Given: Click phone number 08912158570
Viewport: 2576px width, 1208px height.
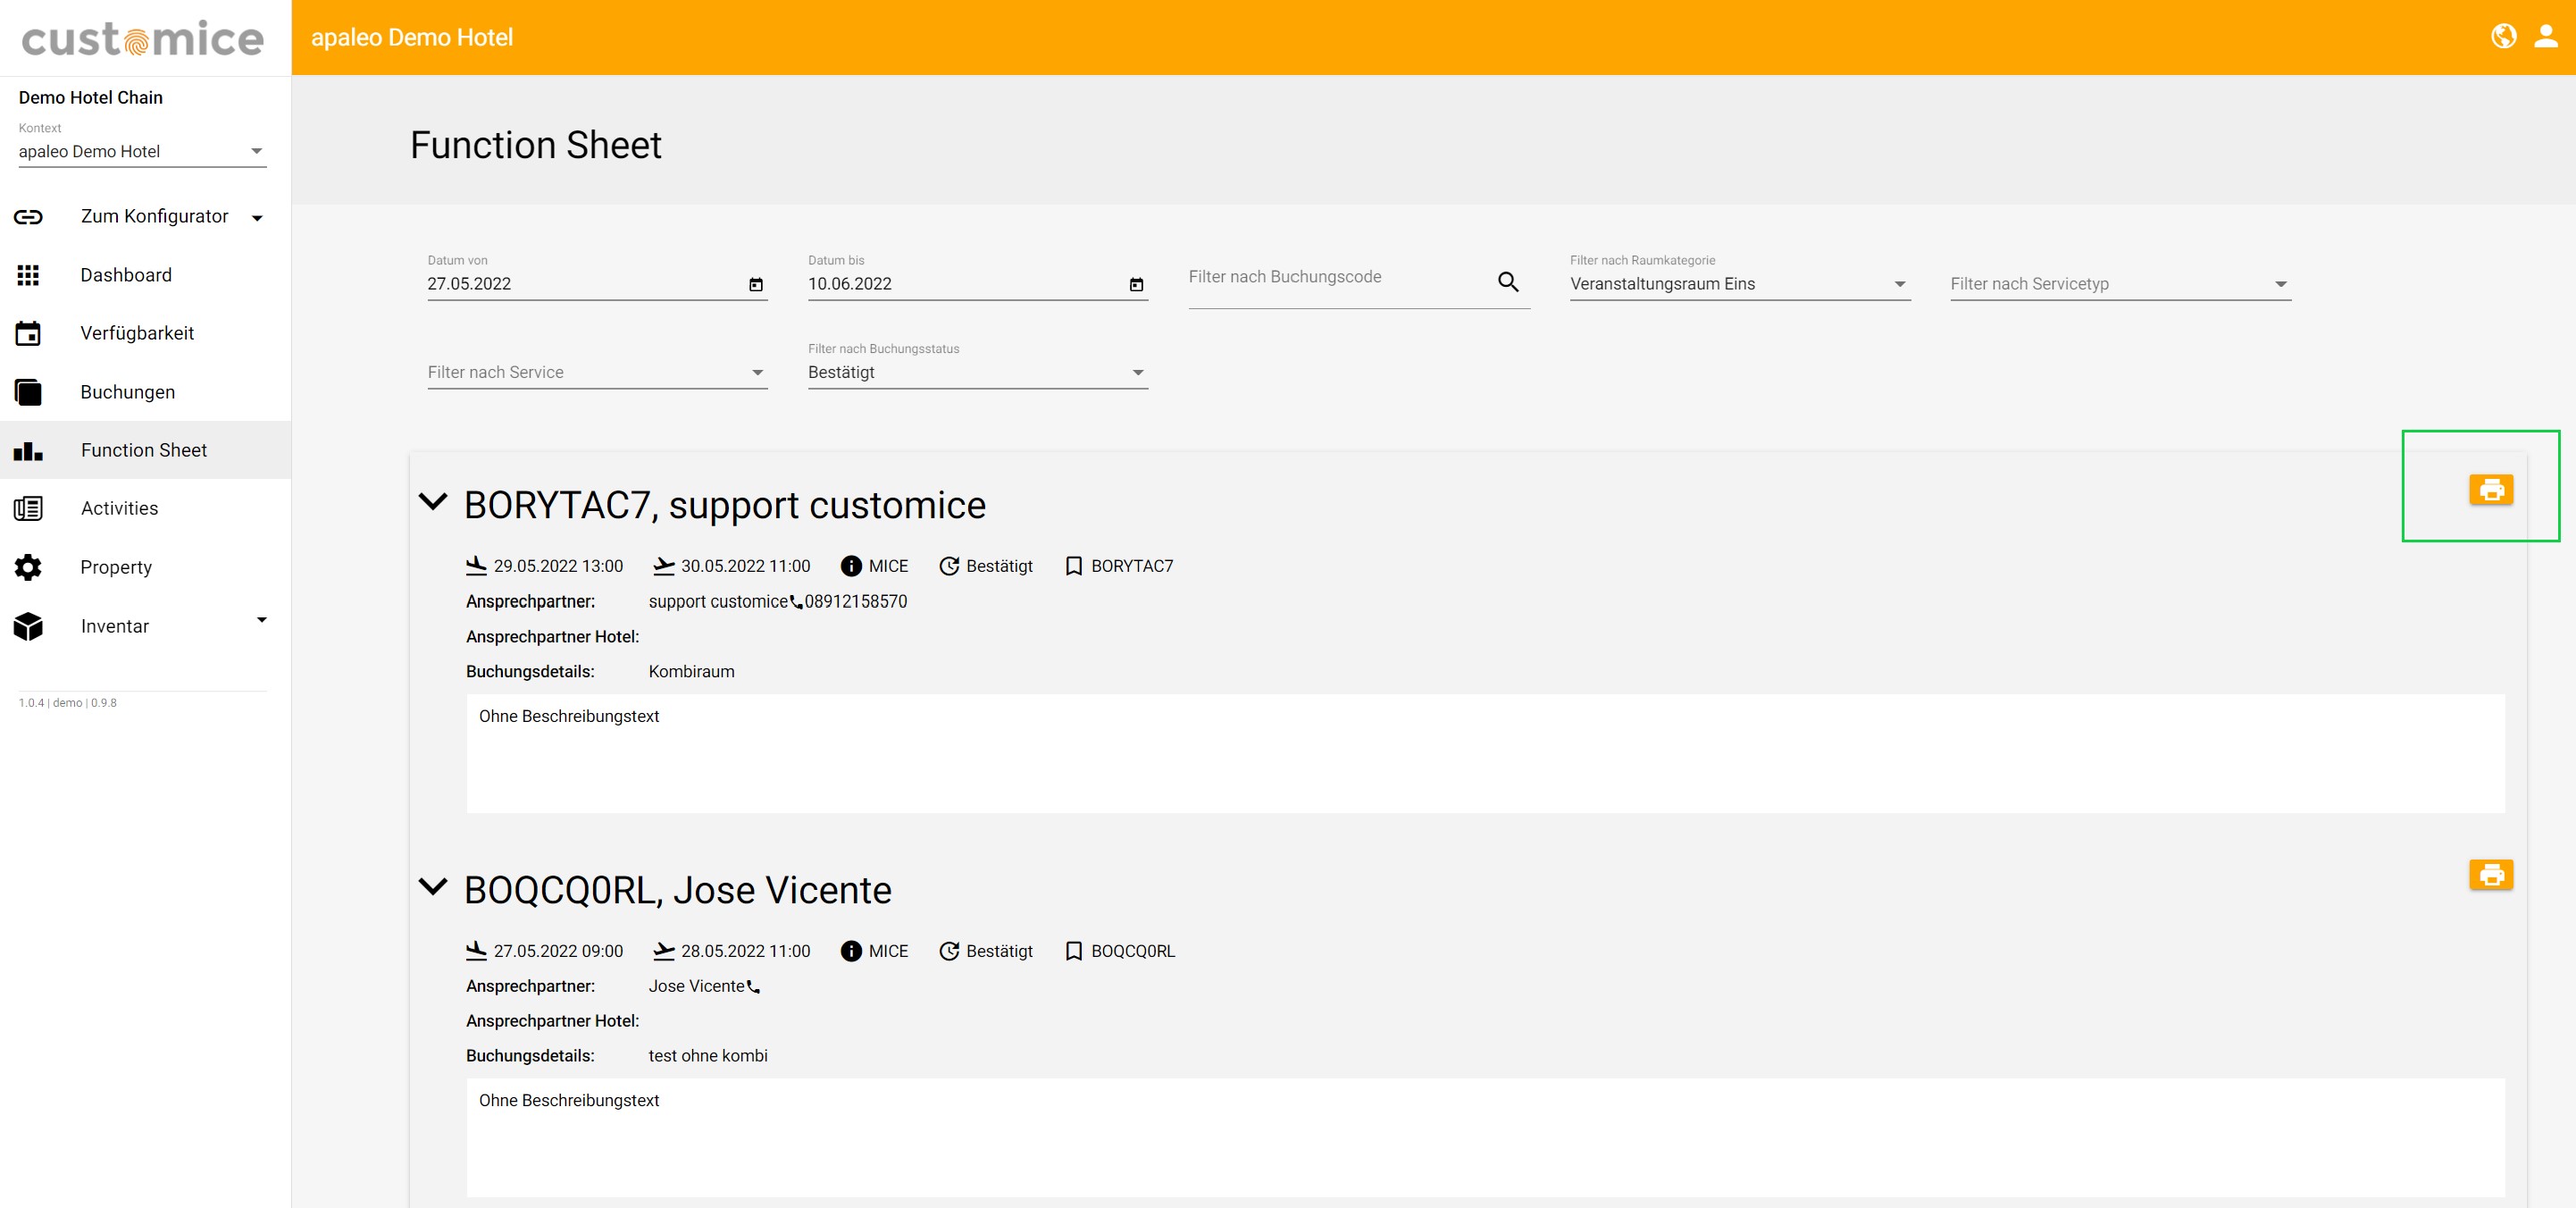Looking at the screenshot, I should [856, 602].
